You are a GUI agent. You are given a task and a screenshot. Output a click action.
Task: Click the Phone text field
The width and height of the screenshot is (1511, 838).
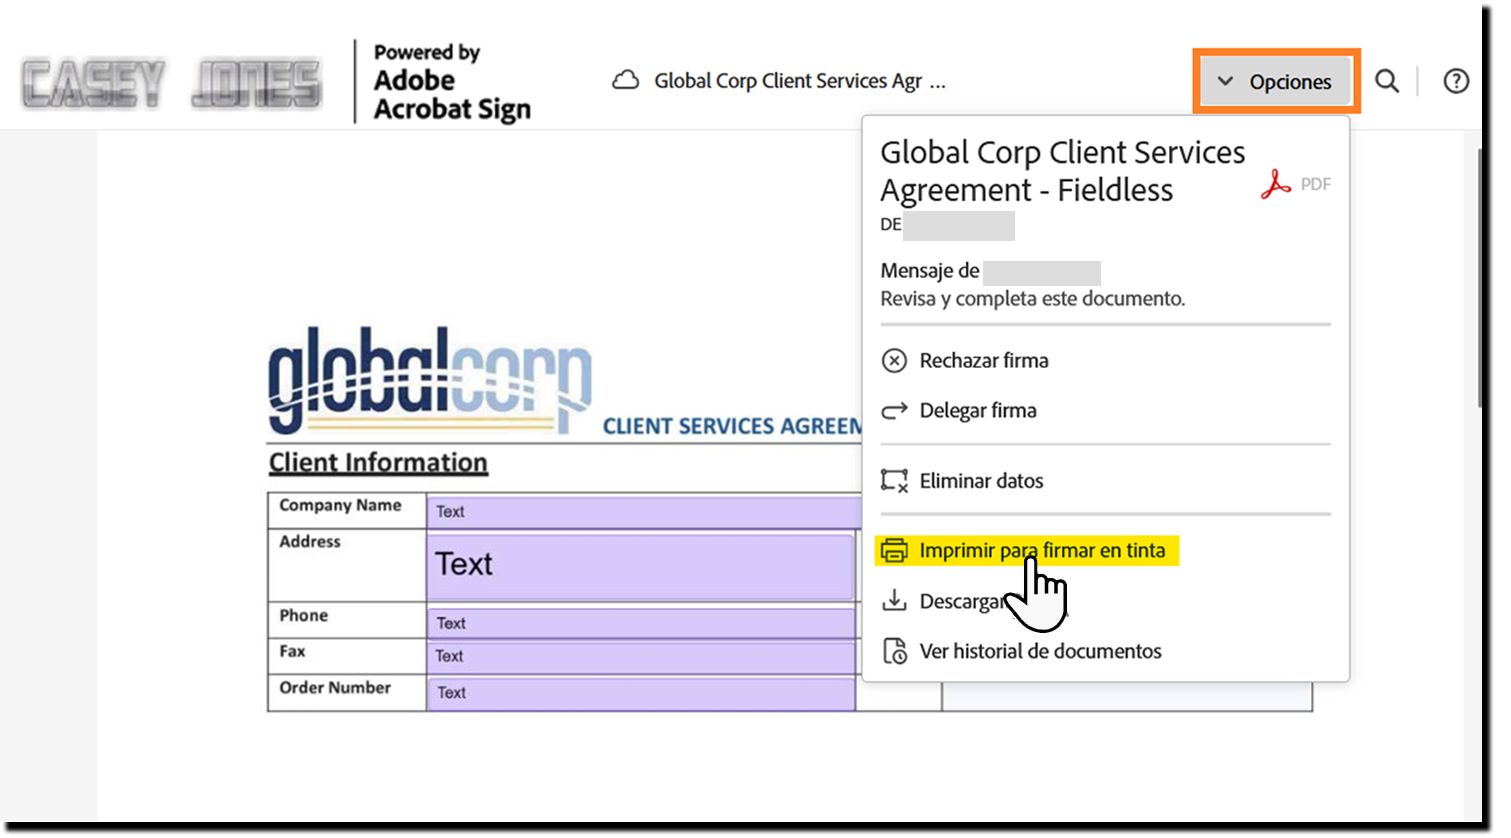(641, 622)
